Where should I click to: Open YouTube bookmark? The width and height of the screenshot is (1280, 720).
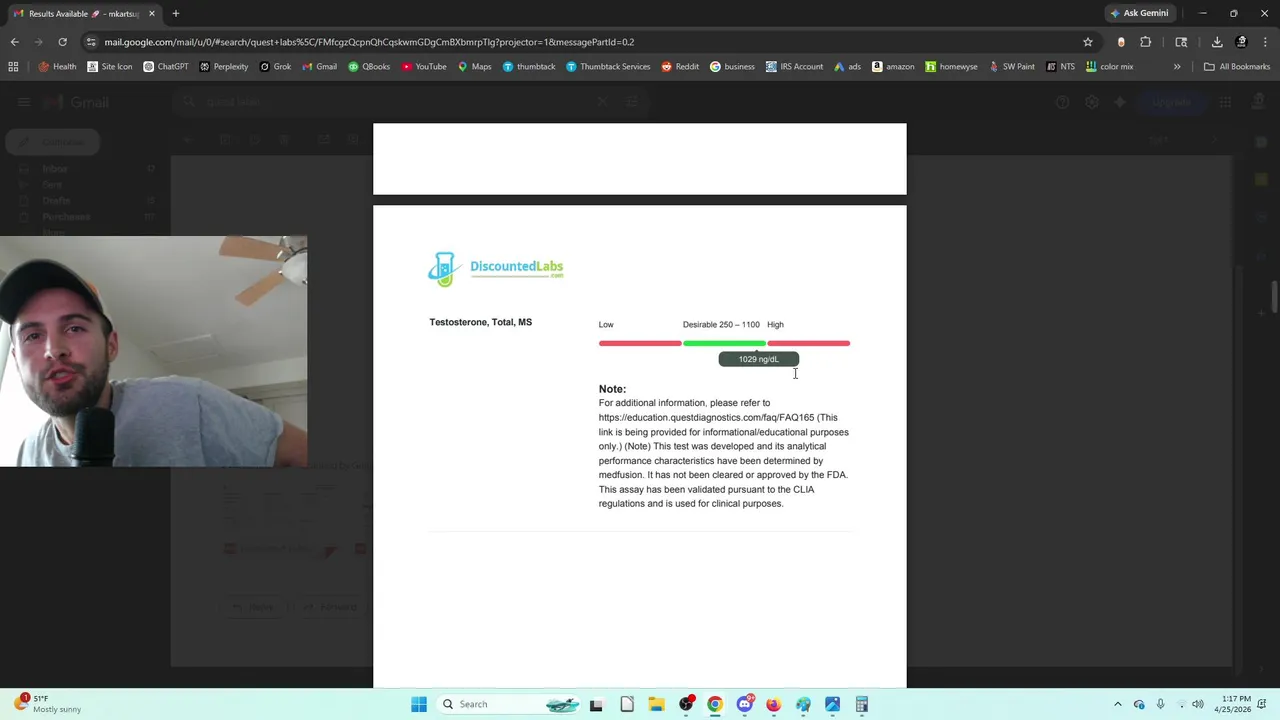coord(423,67)
